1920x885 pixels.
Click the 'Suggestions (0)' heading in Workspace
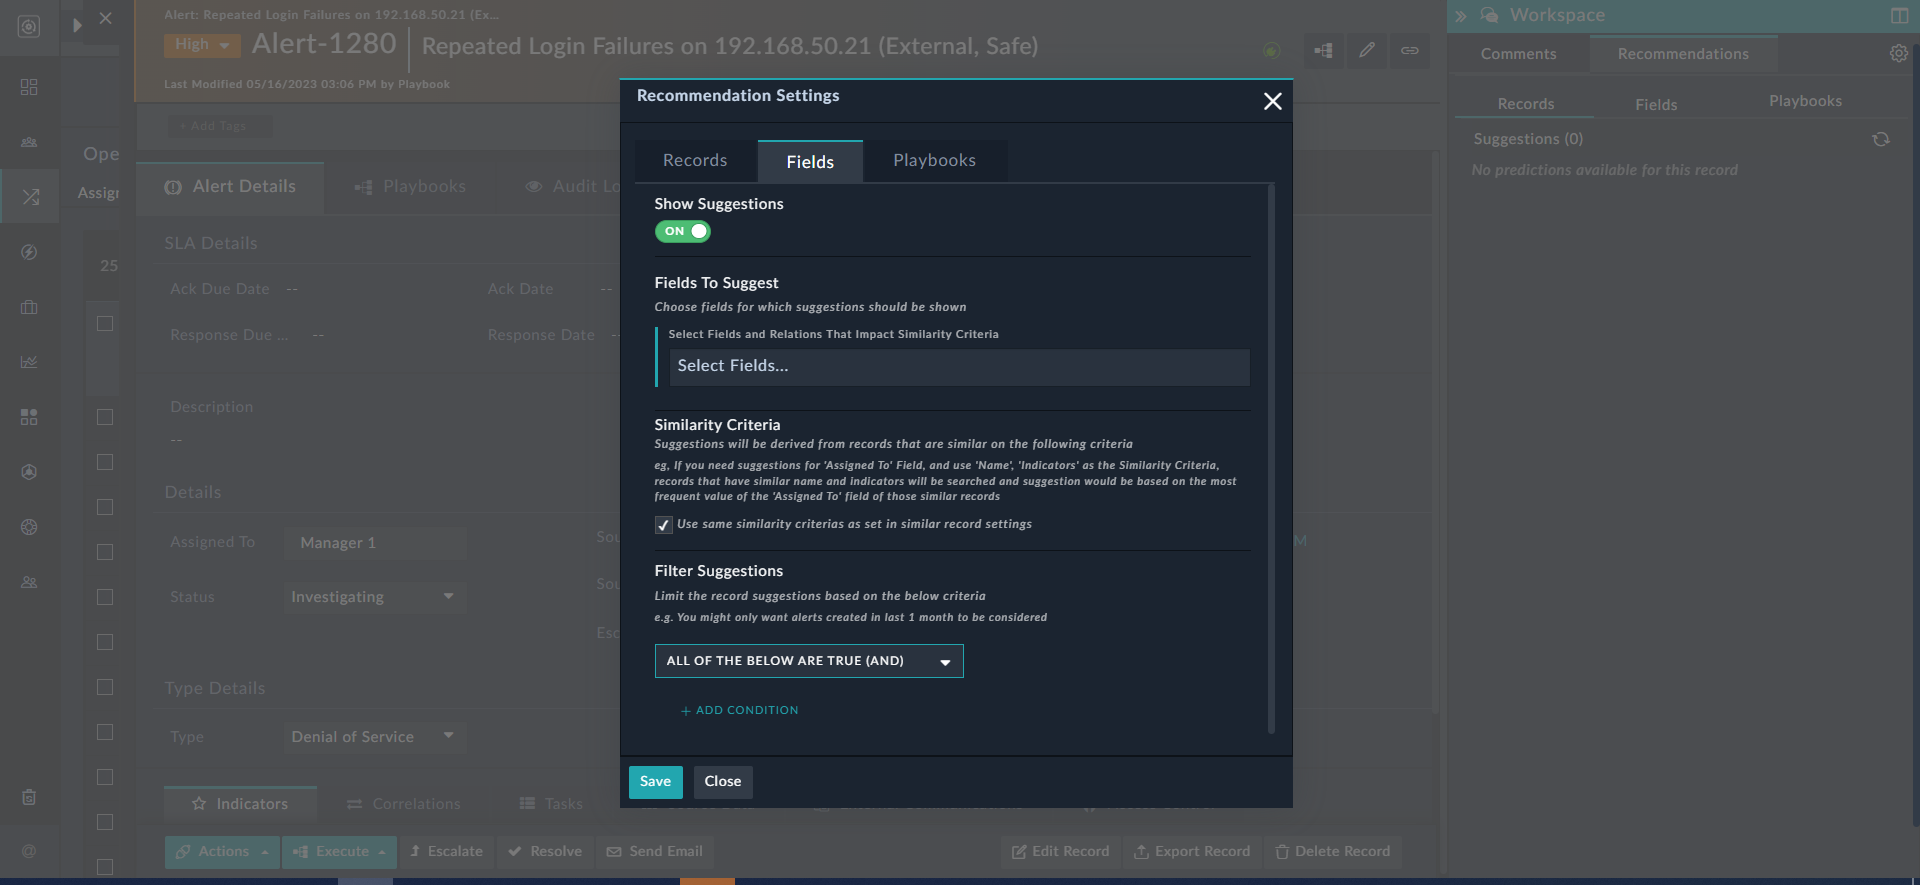point(1528,139)
